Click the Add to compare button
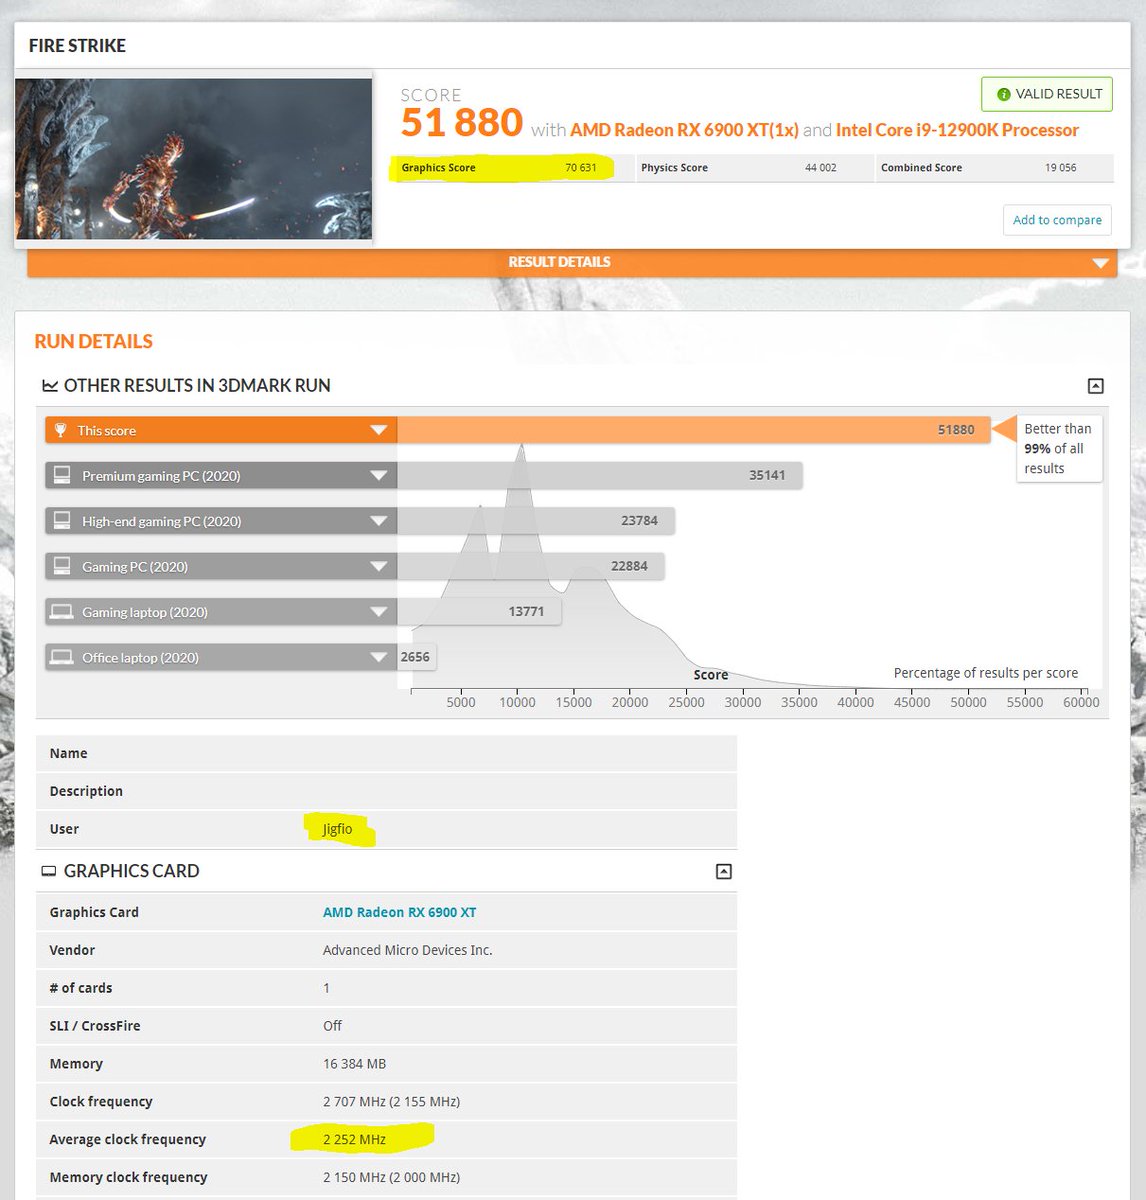1146x1200 pixels. point(1057,220)
